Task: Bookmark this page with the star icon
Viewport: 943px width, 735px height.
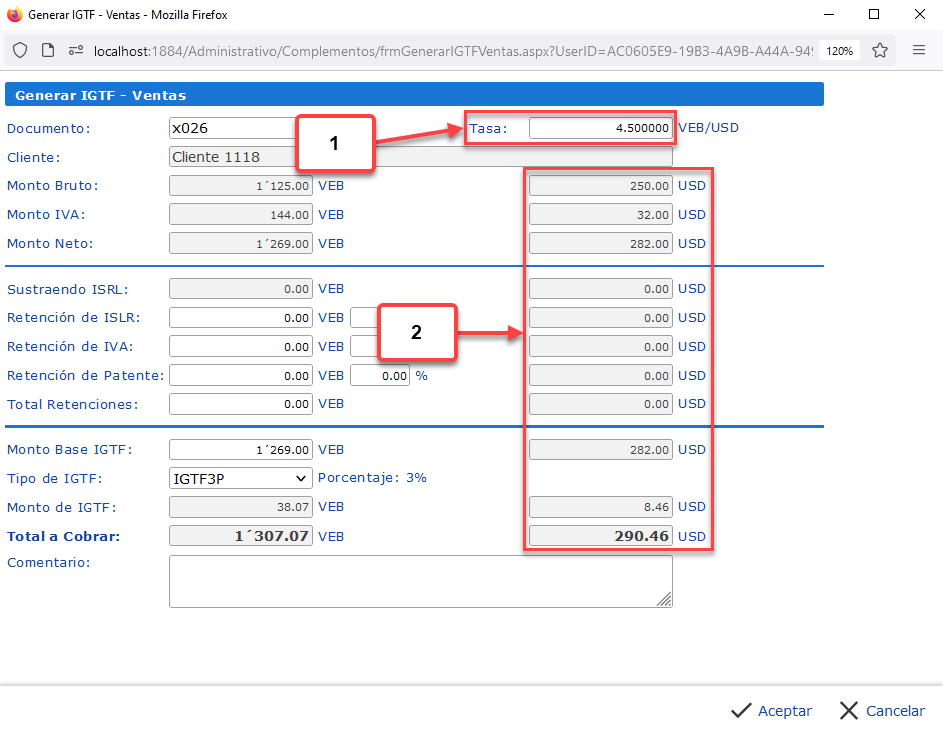Action: [x=880, y=50]
